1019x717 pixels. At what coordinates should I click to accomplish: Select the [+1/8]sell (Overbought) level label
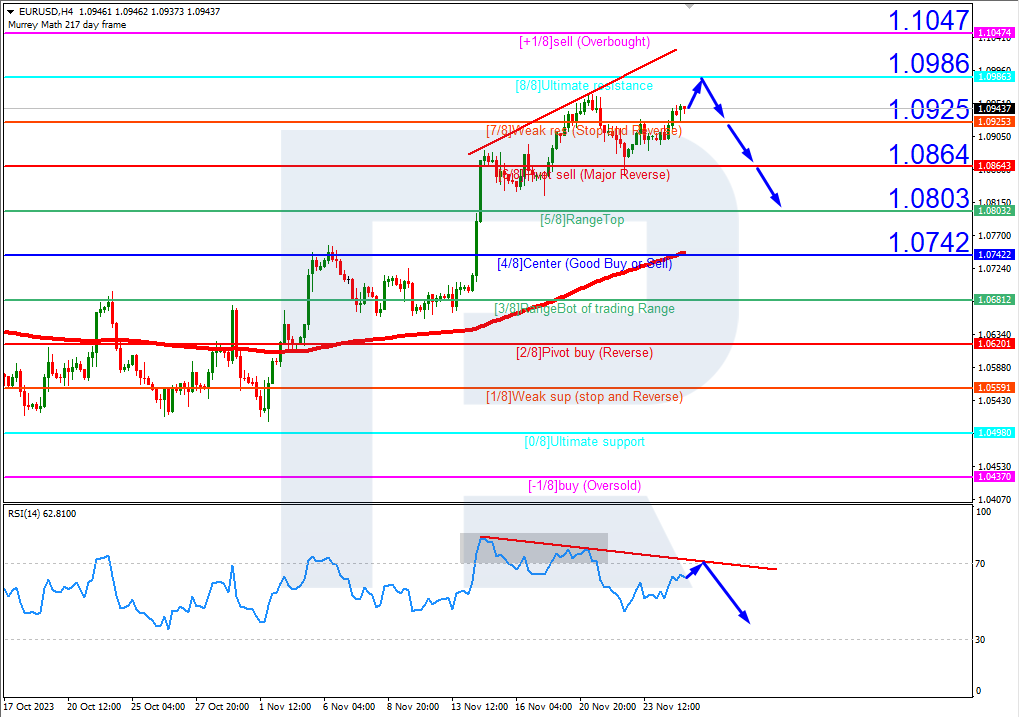[585, 42]
